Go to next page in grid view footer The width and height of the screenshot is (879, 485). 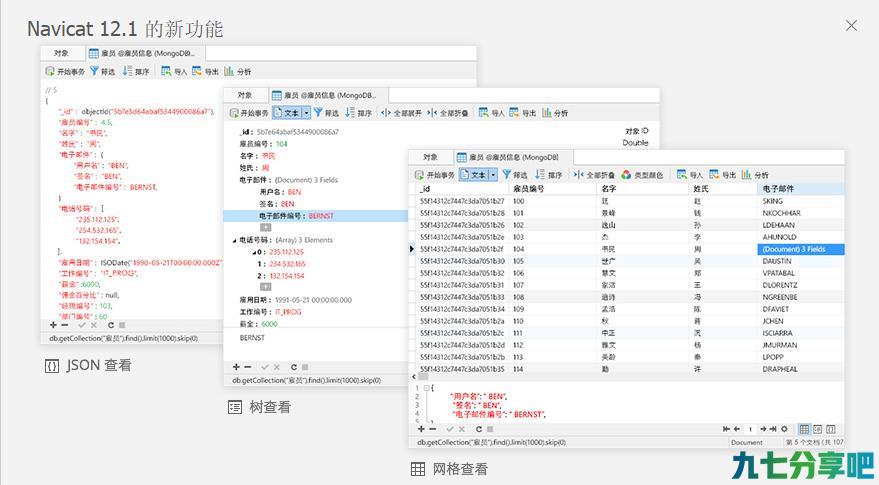click(764, 429)
